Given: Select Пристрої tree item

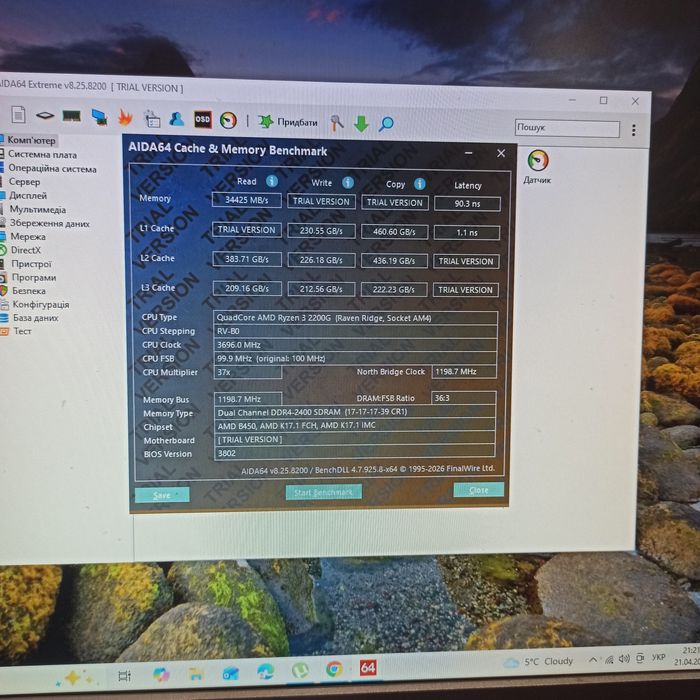Looking at the screenshot, I should coord(31,264).
